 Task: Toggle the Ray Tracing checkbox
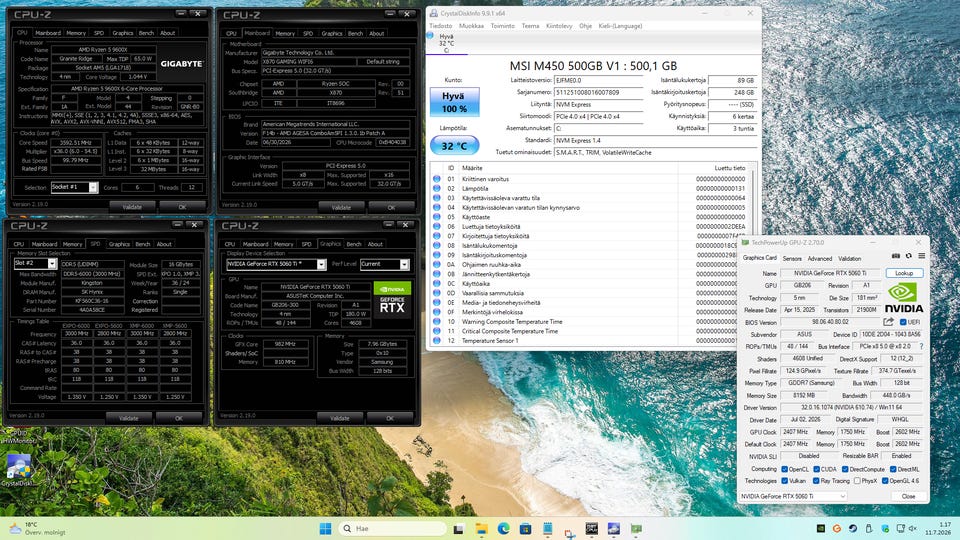[816, 481]
